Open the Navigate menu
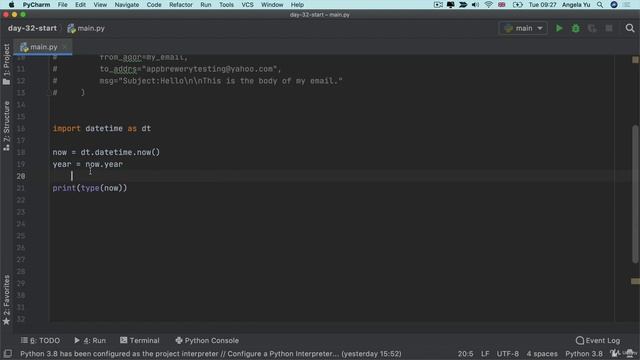This screenshot has height=360, width=640. pyautogui.click(x=127, y=5)
